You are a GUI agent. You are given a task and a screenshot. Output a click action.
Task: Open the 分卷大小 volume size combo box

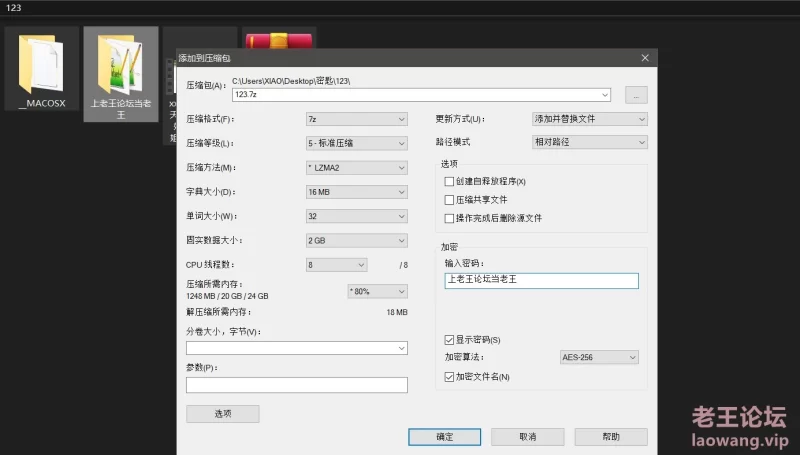coord(296,348)
